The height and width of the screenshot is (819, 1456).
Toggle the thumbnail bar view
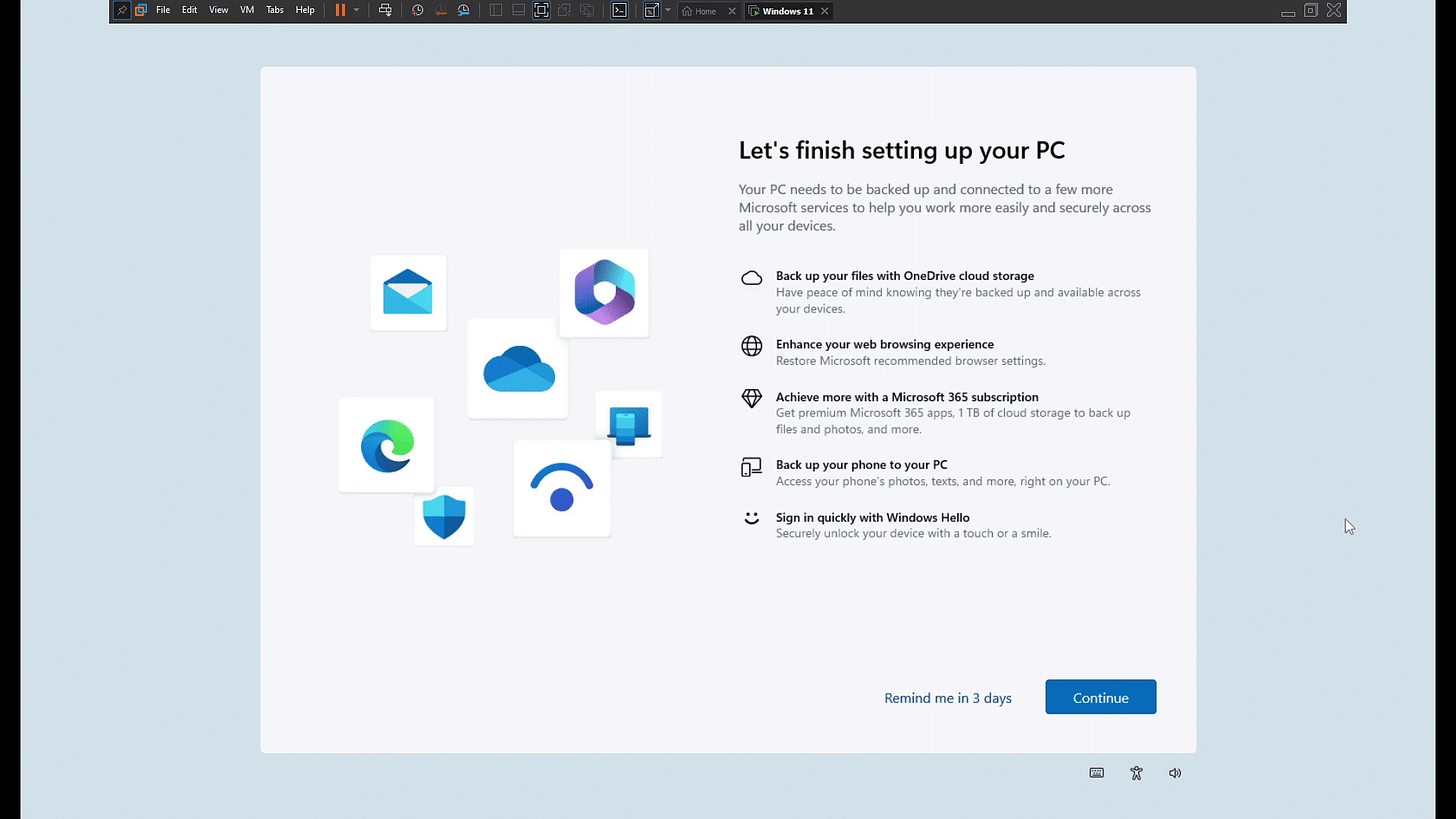pyautogui.click(x=518, y=10)
